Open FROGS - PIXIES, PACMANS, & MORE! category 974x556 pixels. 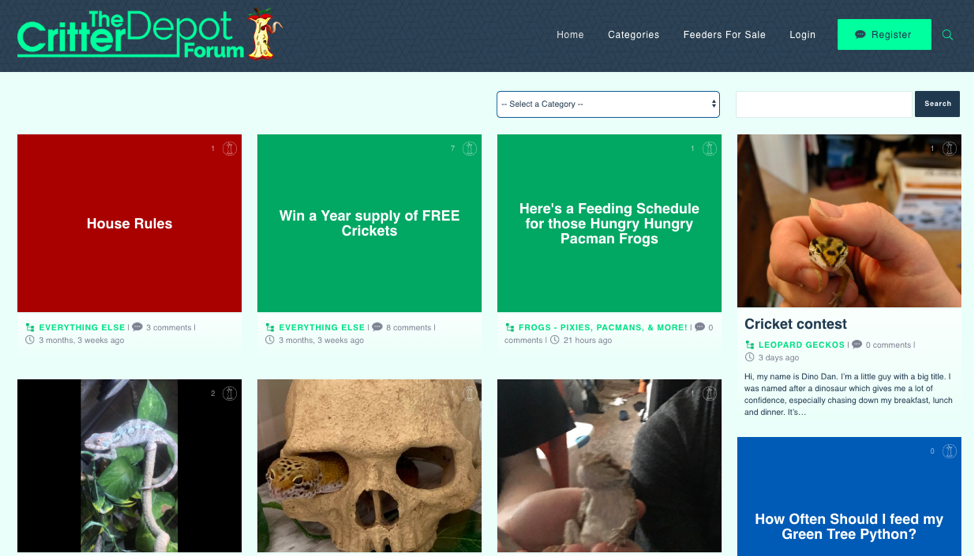point(603,327)
